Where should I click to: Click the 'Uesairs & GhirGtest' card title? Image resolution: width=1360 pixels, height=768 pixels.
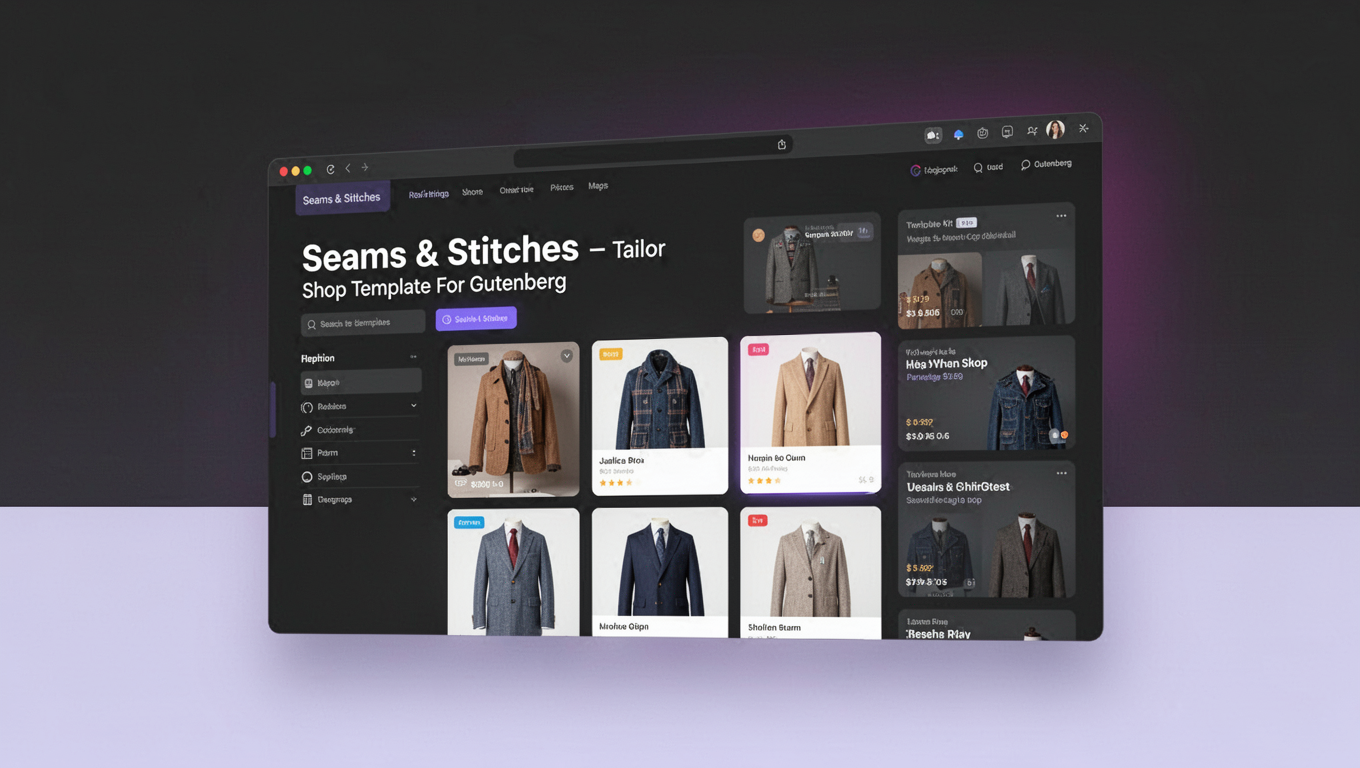click(x=958, y=487)
